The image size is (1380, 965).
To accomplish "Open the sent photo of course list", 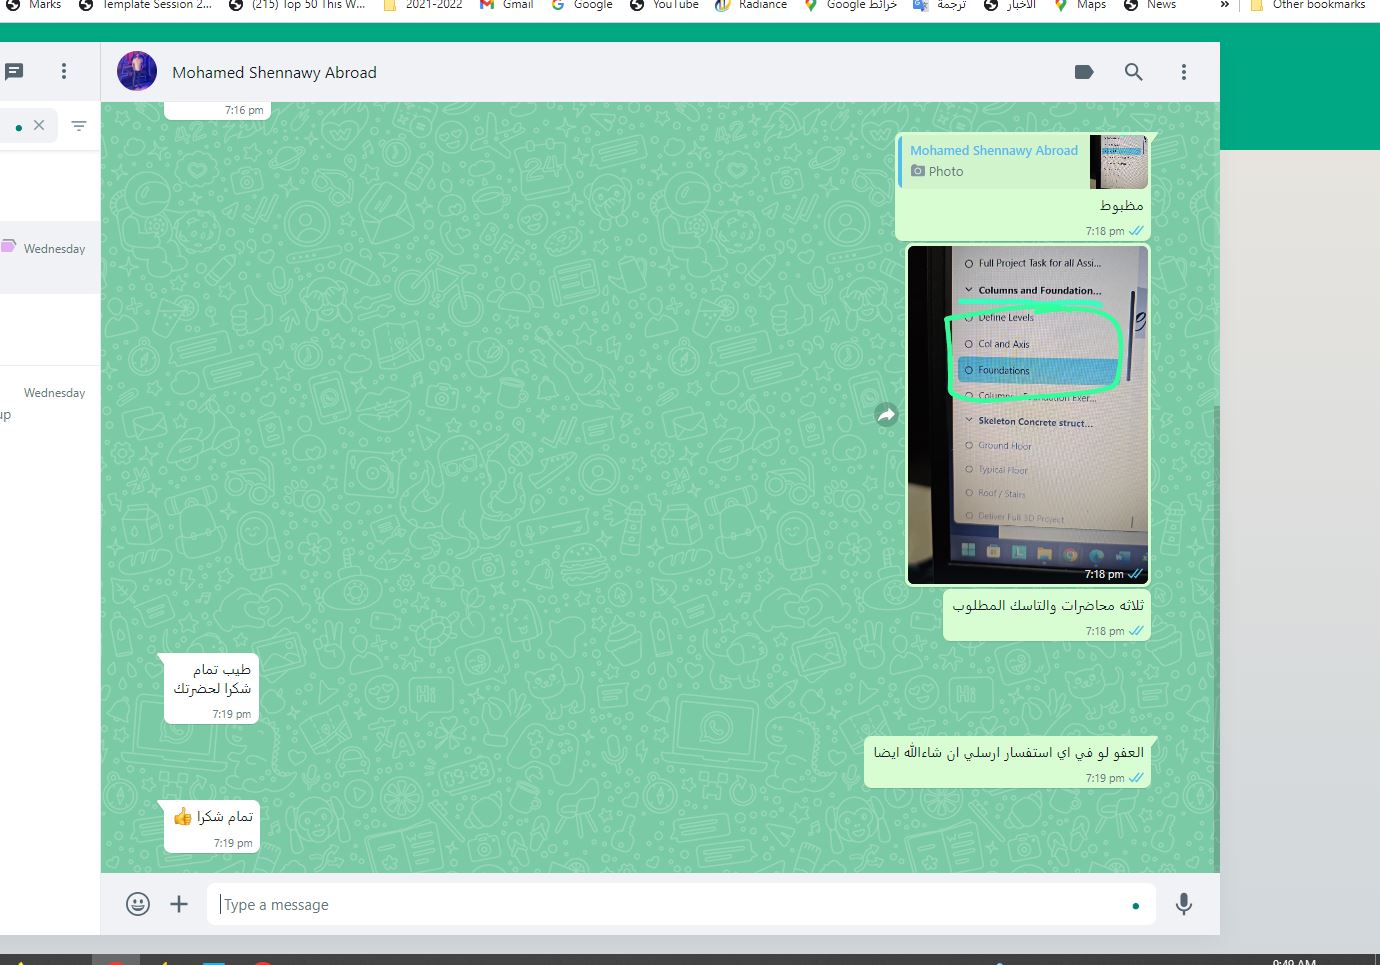I will pos(1028,415).
